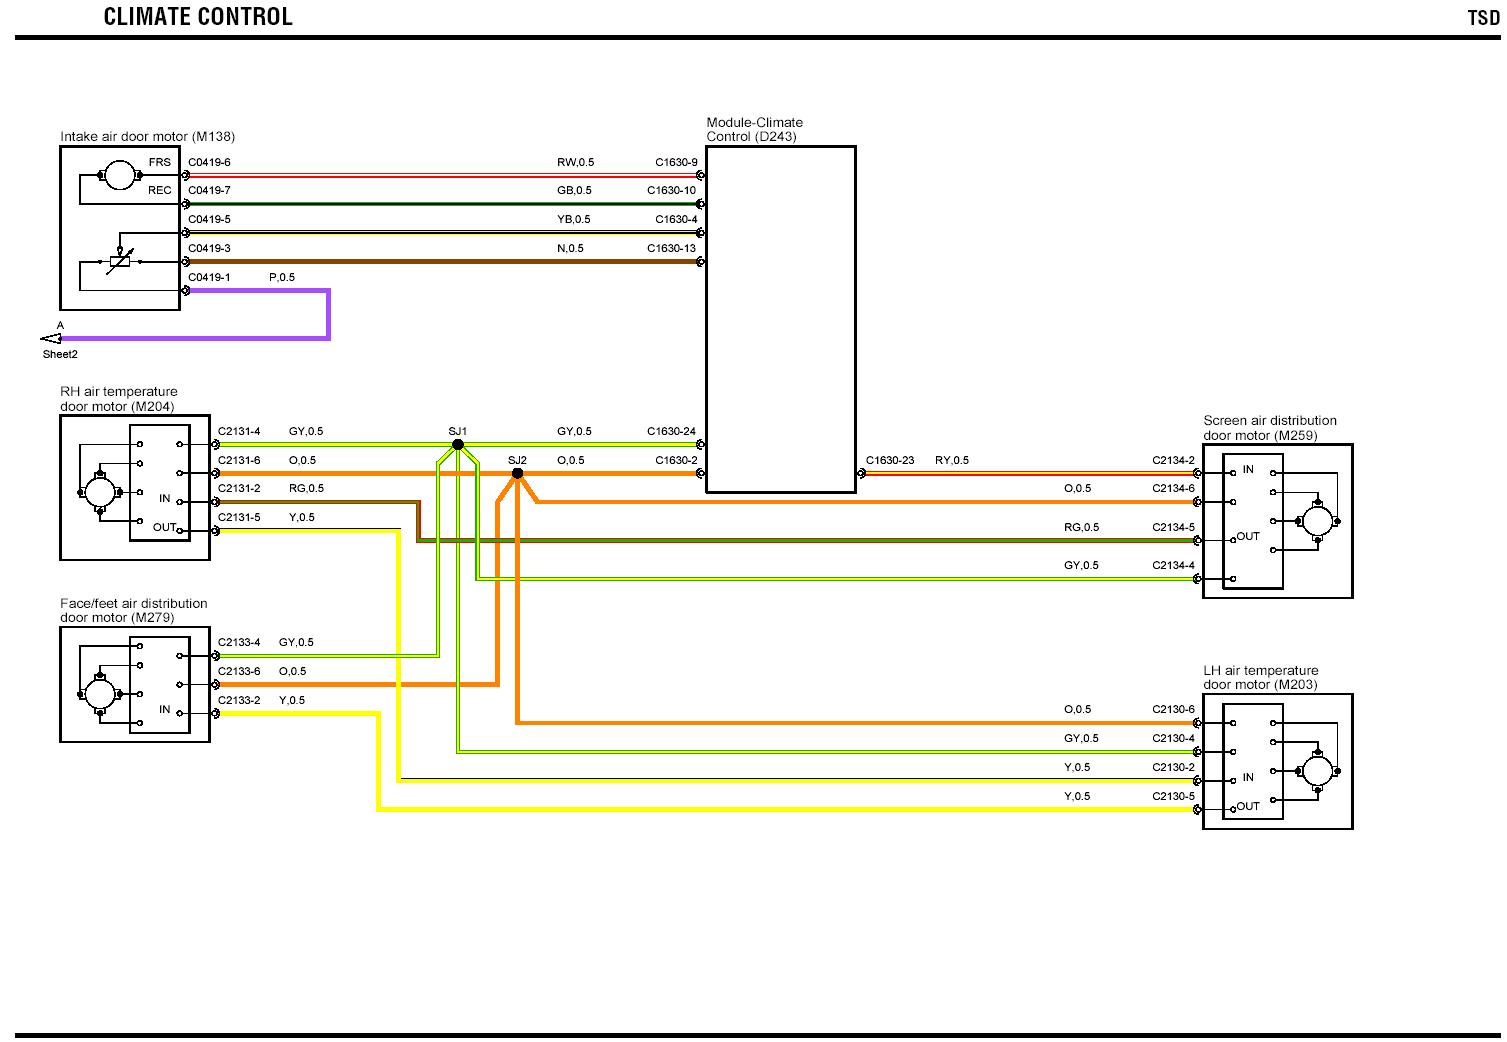The height and width of the screenshot is (1042, 1507).
Task: Click the motor symbol inside M204 block
Action: click(98, 491)
